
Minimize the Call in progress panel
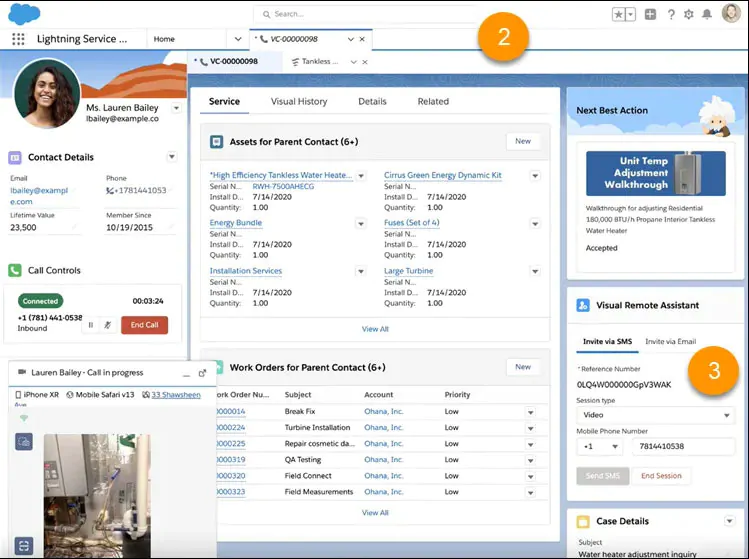coord(184,373)
